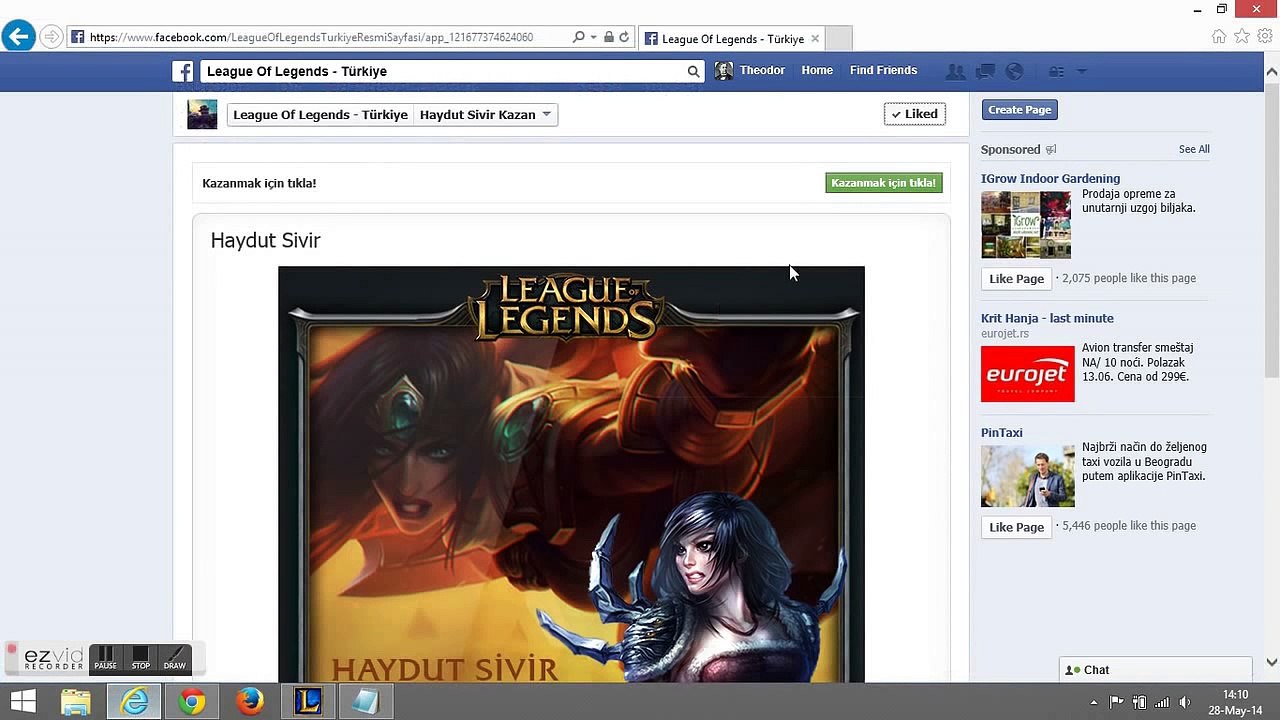
Task: Open the PinTaxi ad link
Action: pos(1002,433)
